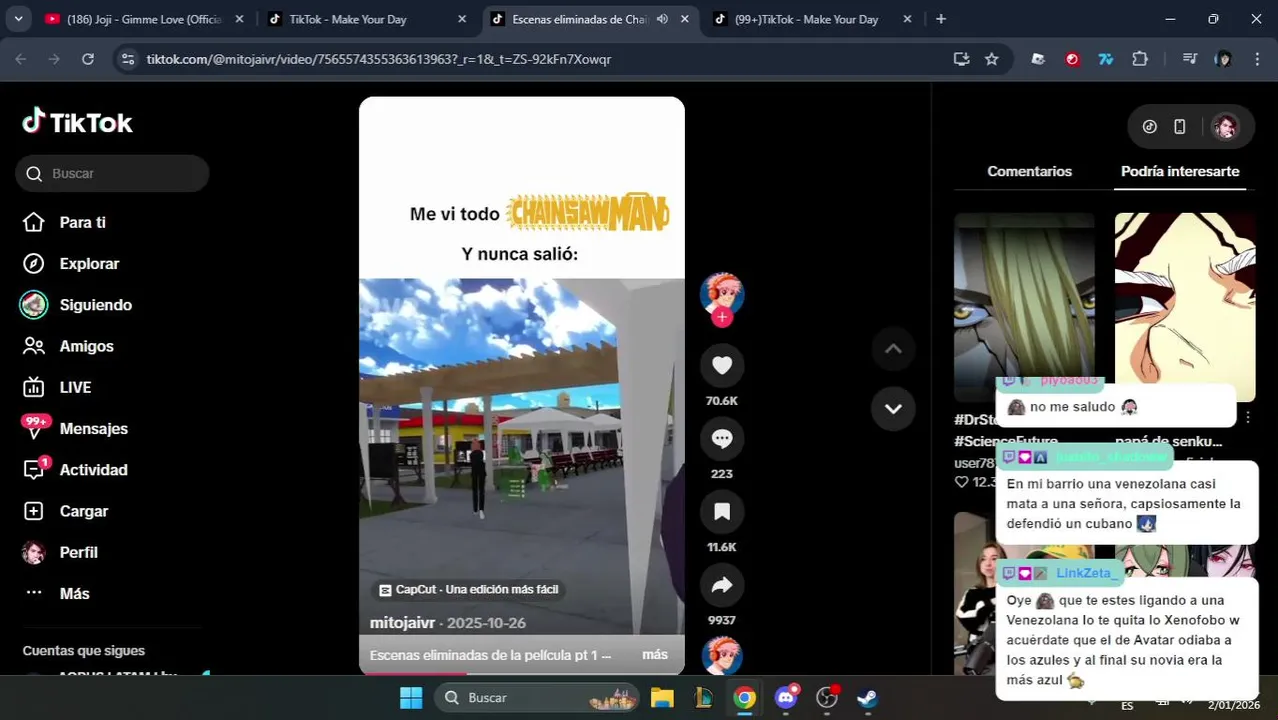Open the Windows Start menu
The height and width of the screenshot is (720, 1278).
411,697
